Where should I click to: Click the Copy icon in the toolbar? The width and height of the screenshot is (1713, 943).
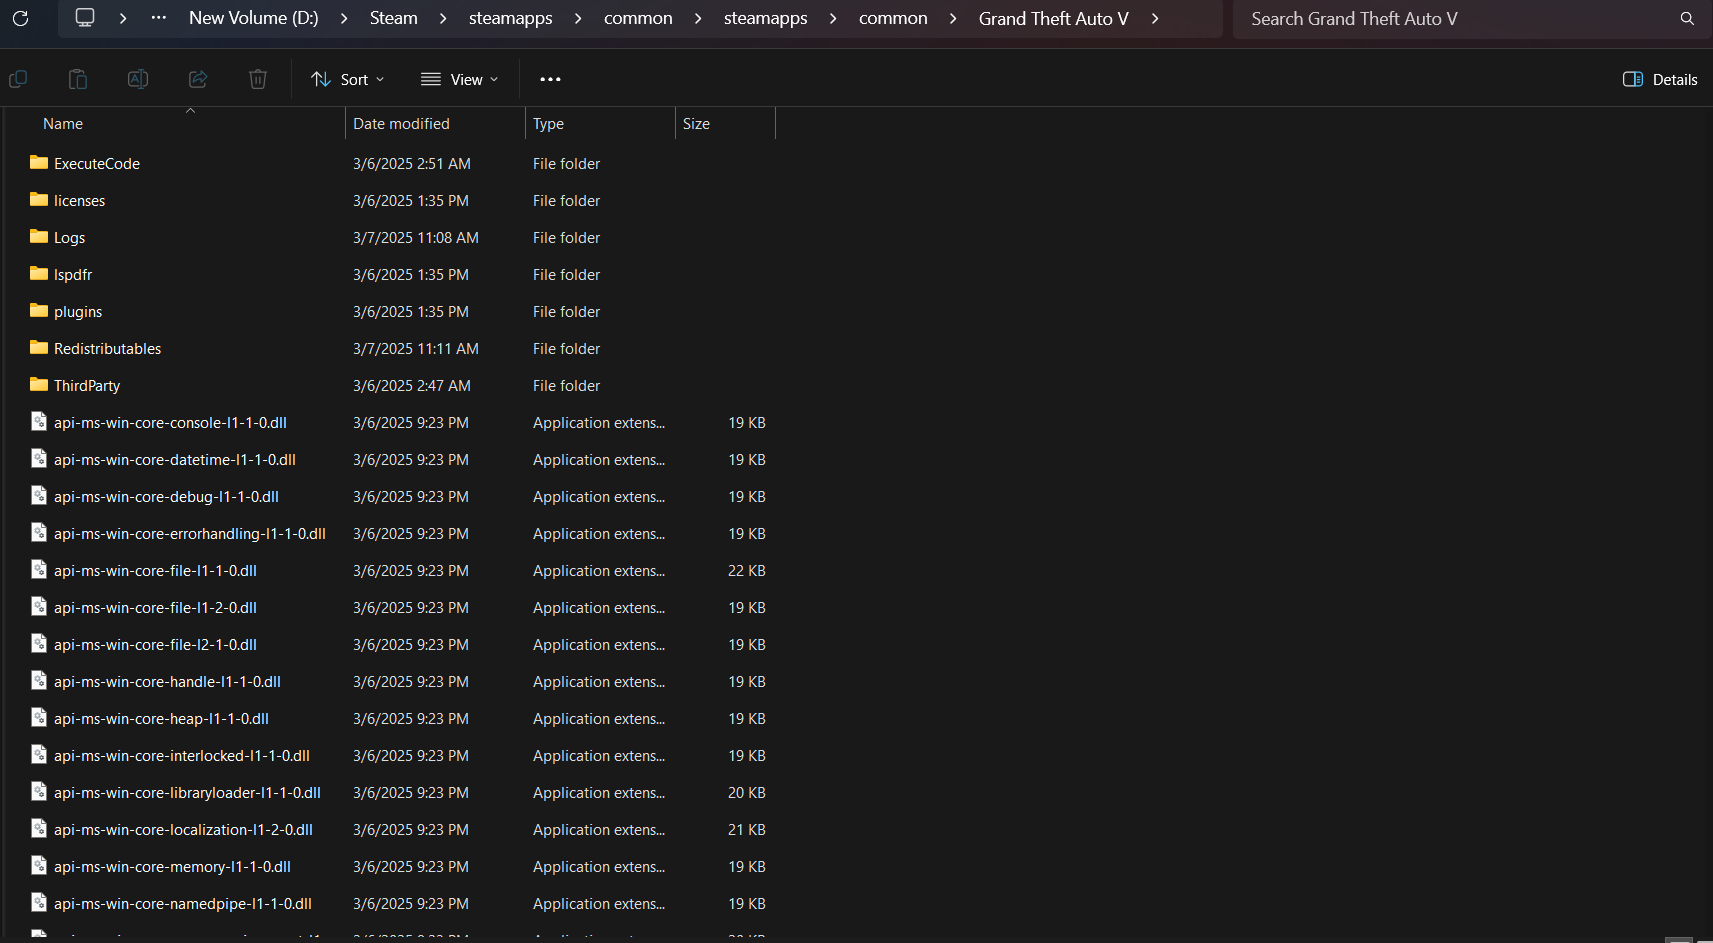tap(18, 79)
